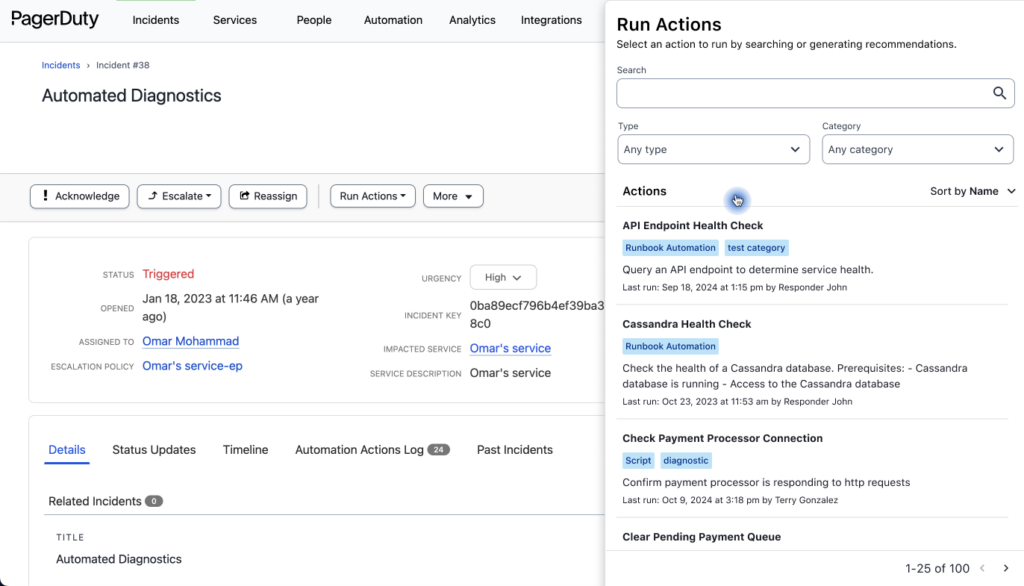Switch to the Timeline tab

click(x=245, y=450)
